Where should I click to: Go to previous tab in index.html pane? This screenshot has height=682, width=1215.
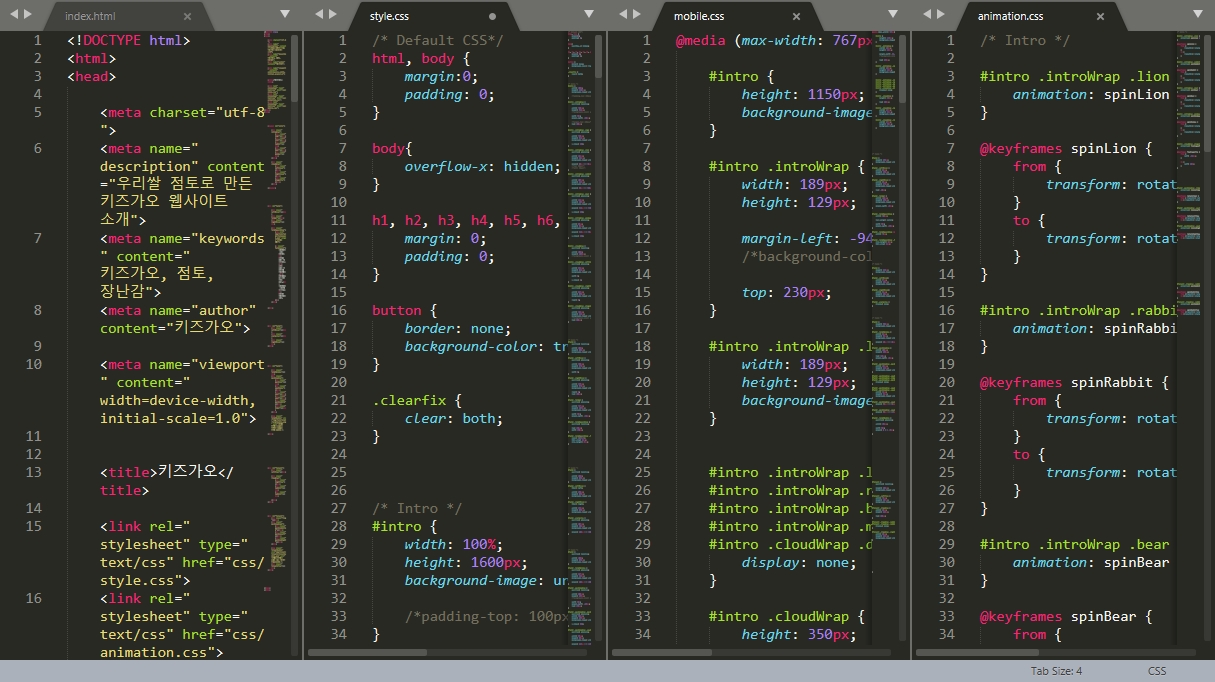(12, 14)
